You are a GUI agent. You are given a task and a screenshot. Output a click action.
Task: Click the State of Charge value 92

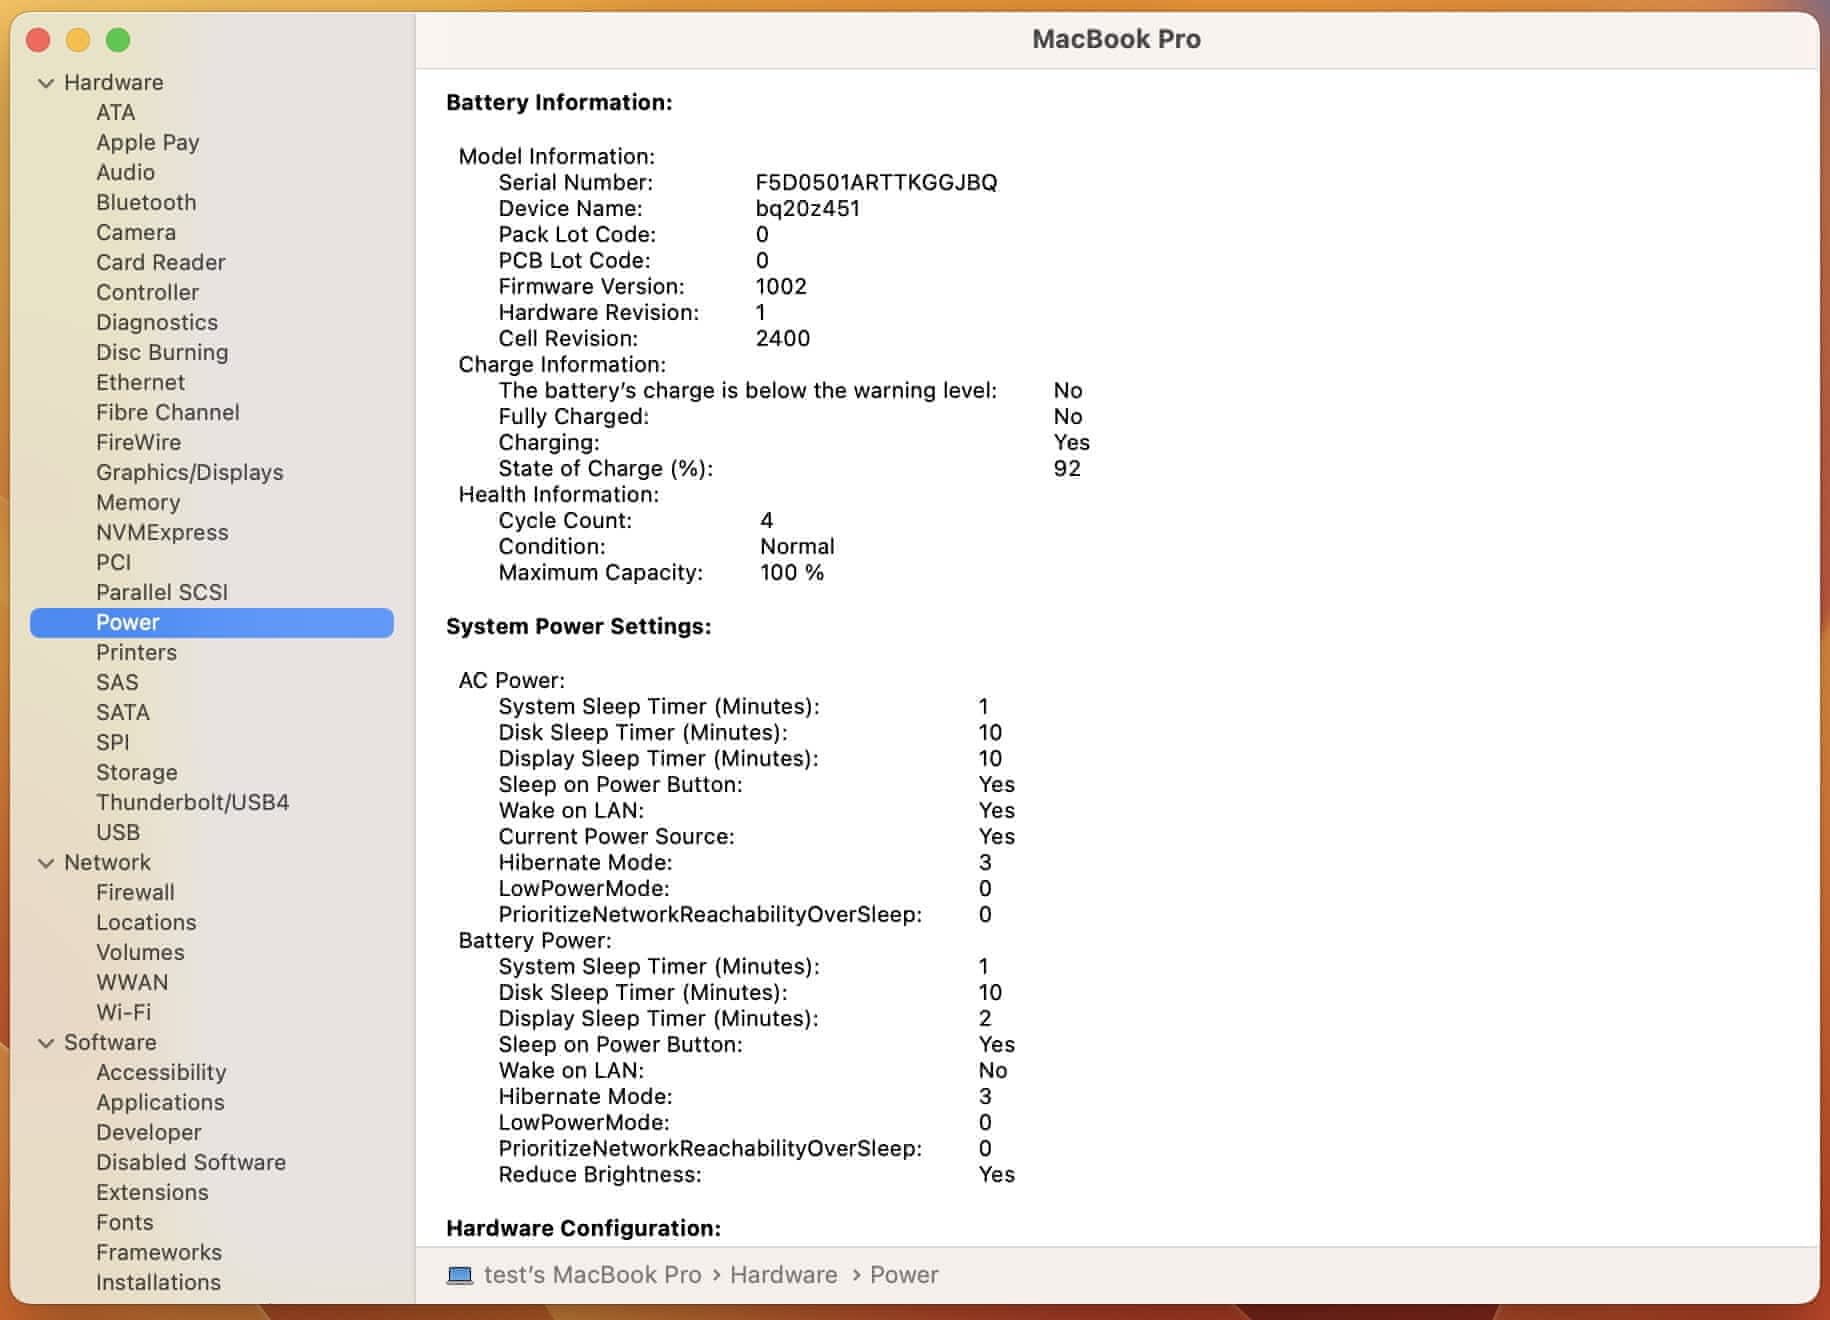tap(1067, 468)
